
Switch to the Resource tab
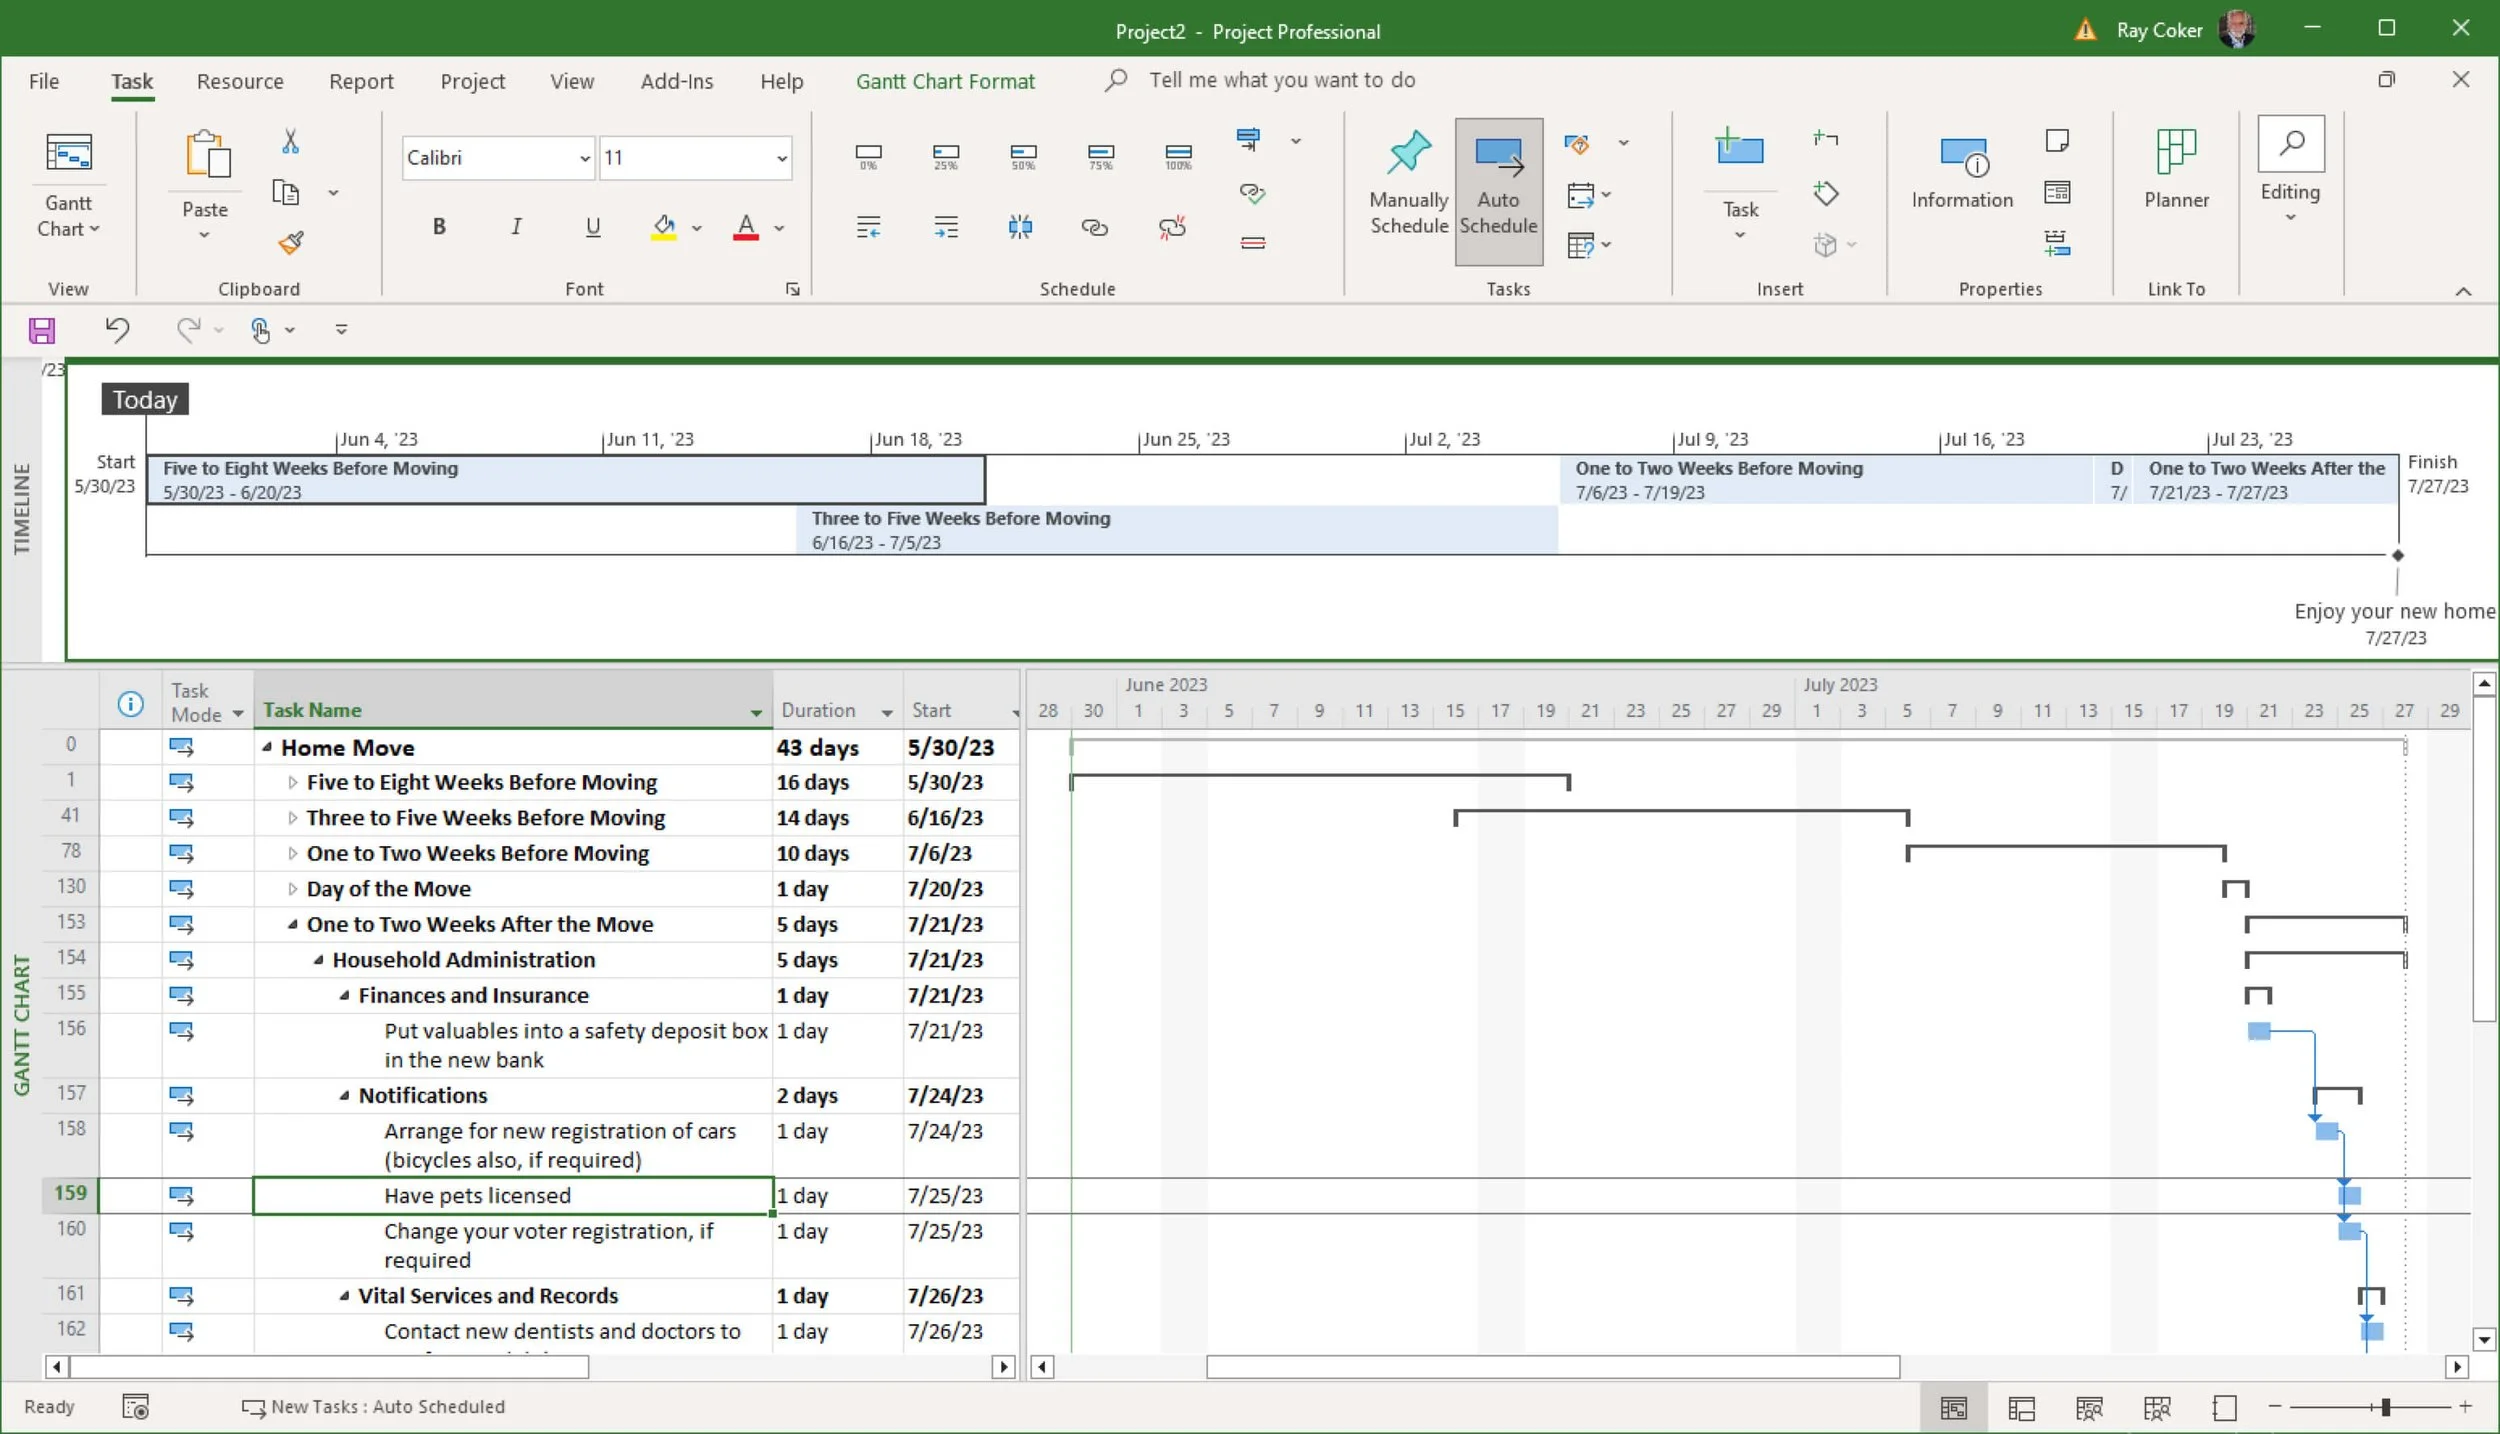(x=240, y=80)
